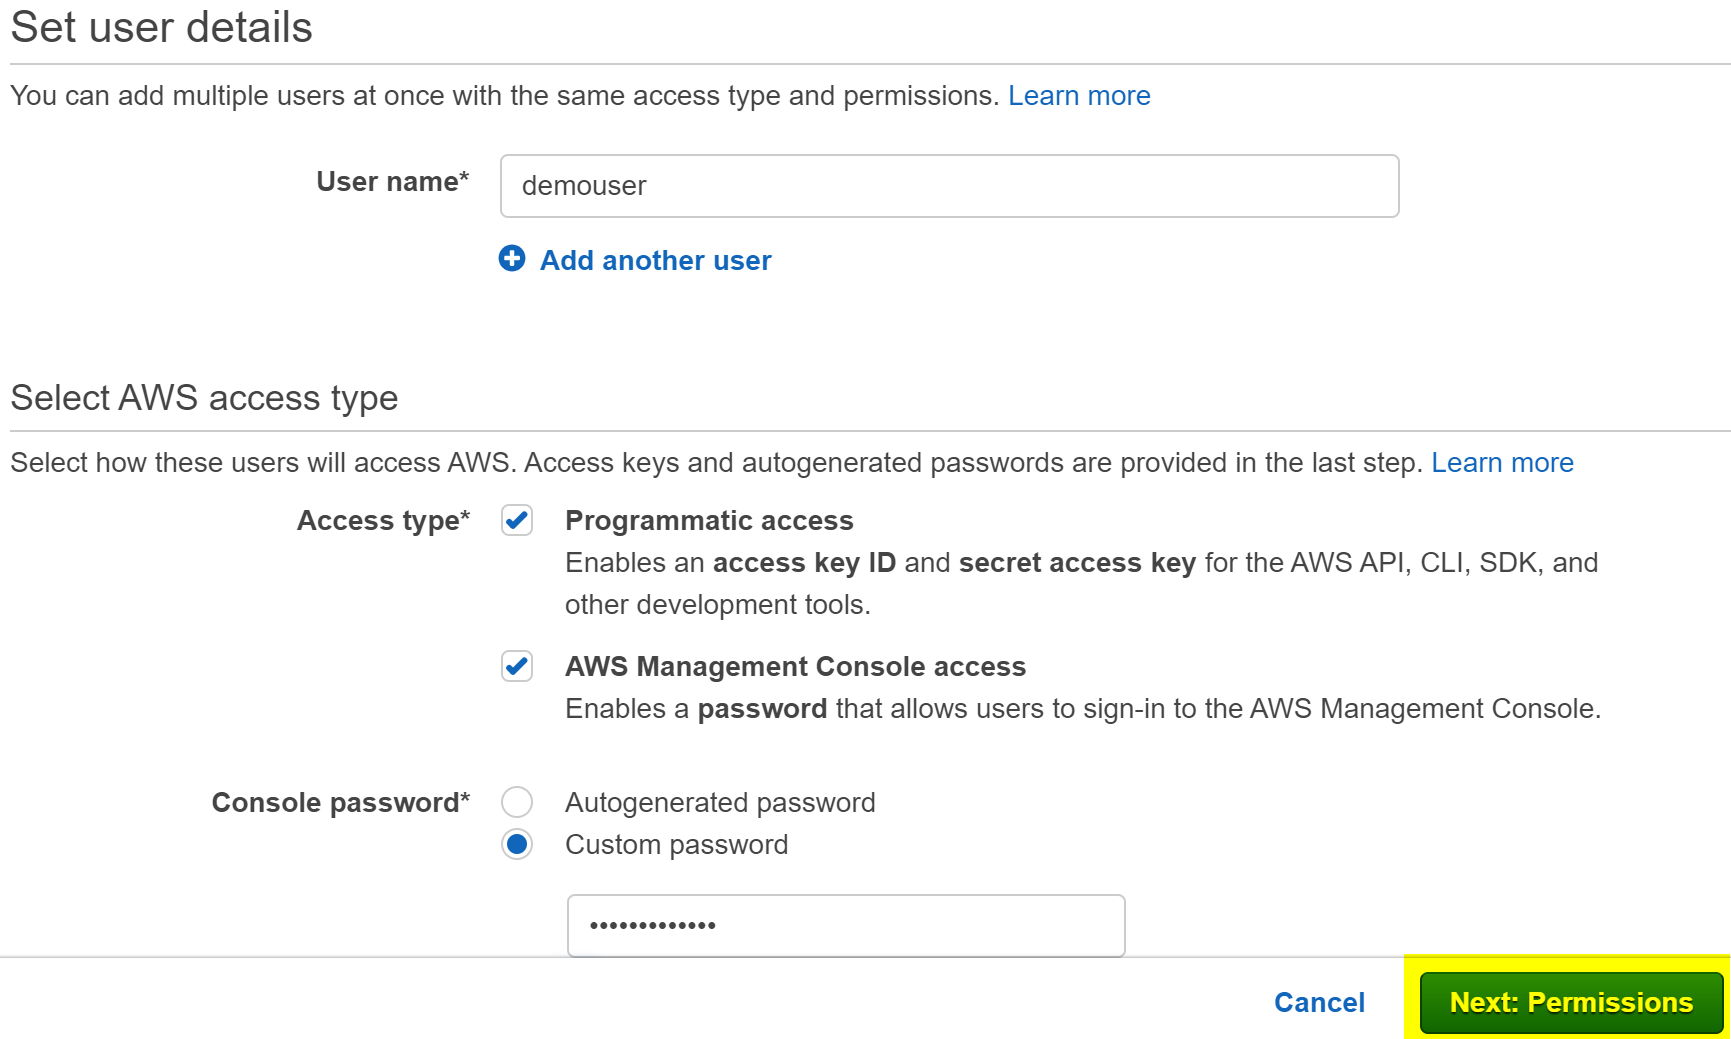Uncheck the Programmatic access checkbox

pyautogui.click(x=517, y=521)
